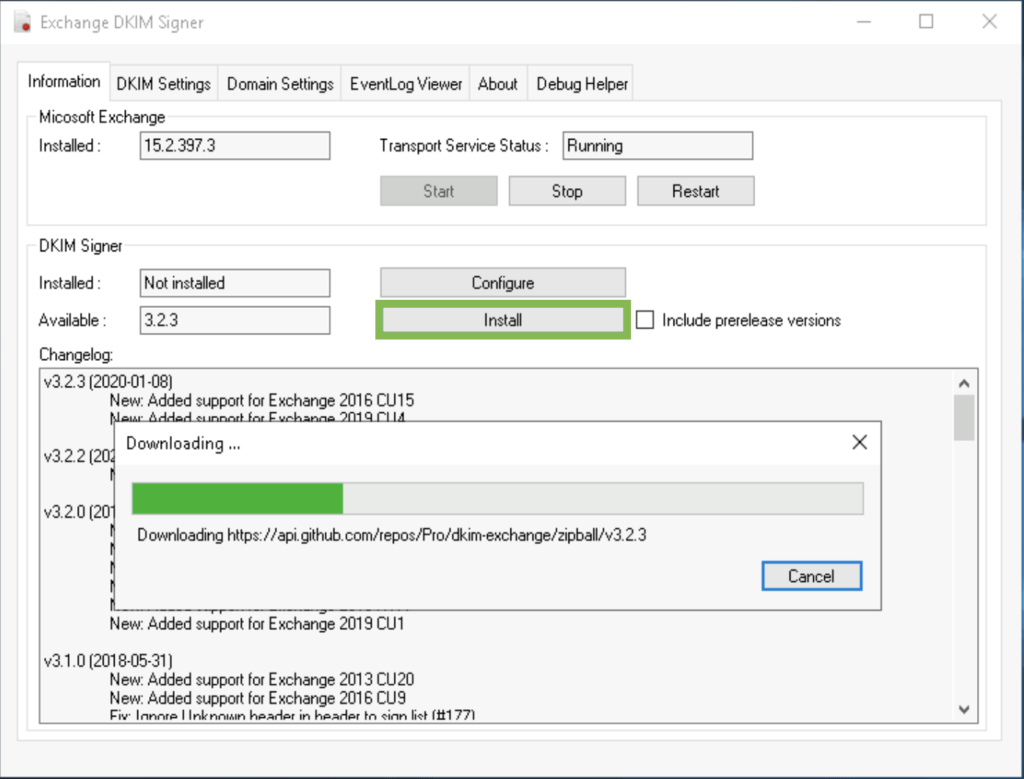Click the scrollbar up arrow
1024x779 pixels.
click(964, 380)
